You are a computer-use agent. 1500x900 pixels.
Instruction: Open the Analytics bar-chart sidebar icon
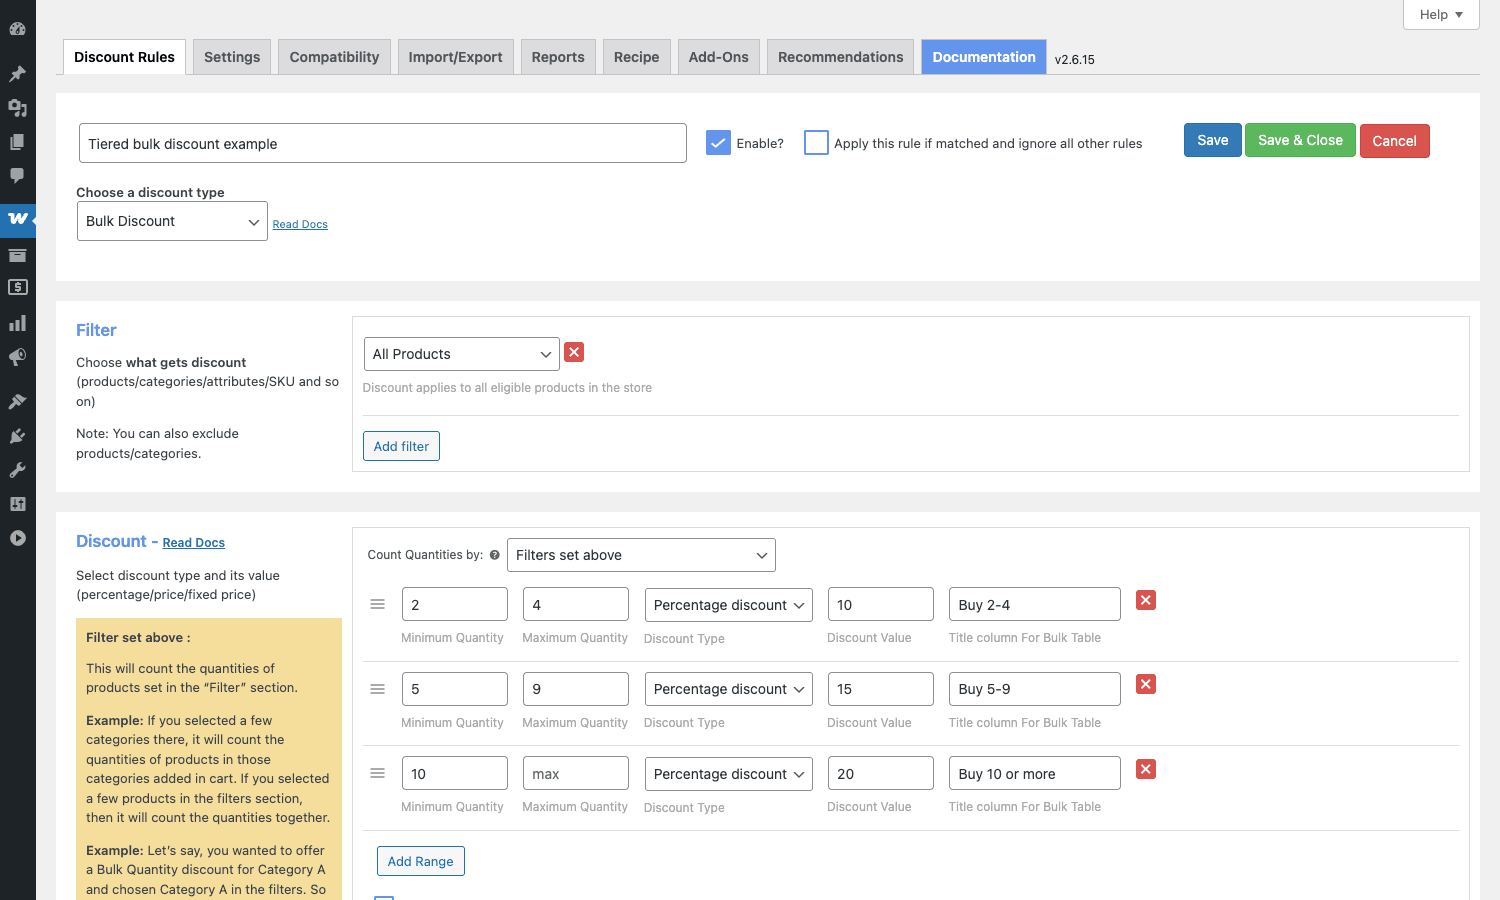[17, 323]
